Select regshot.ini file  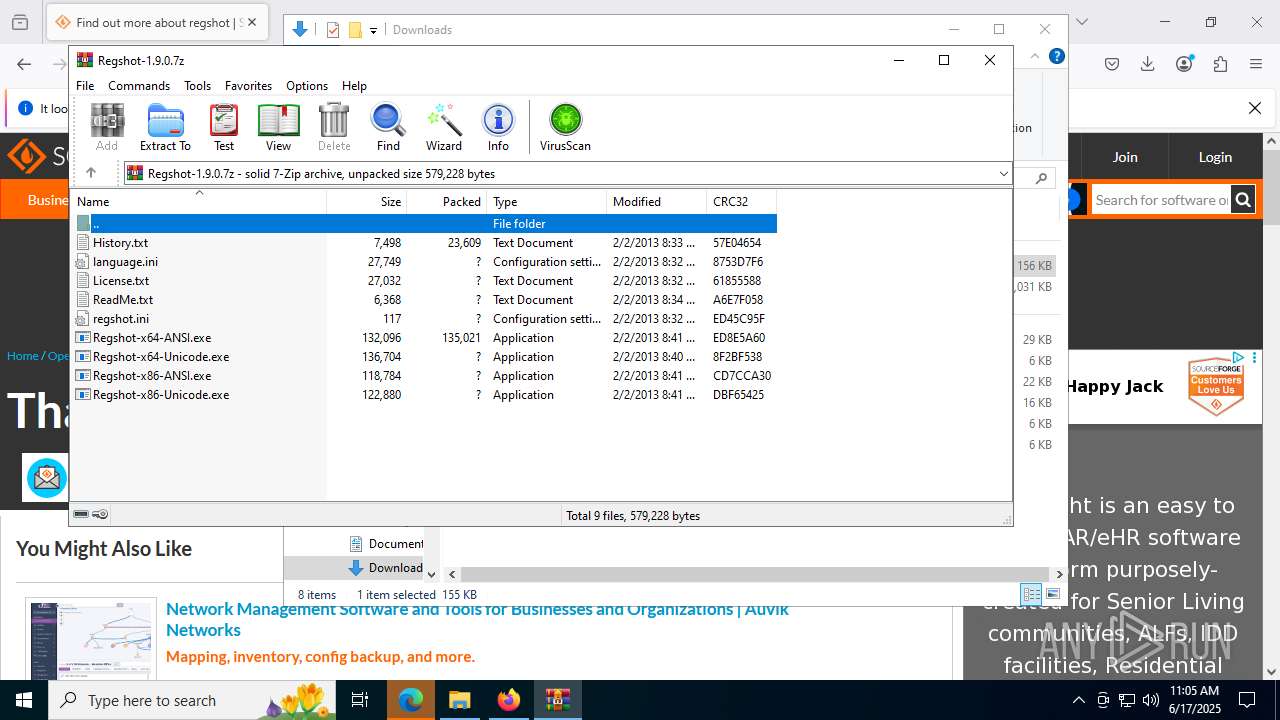[424, 318]
